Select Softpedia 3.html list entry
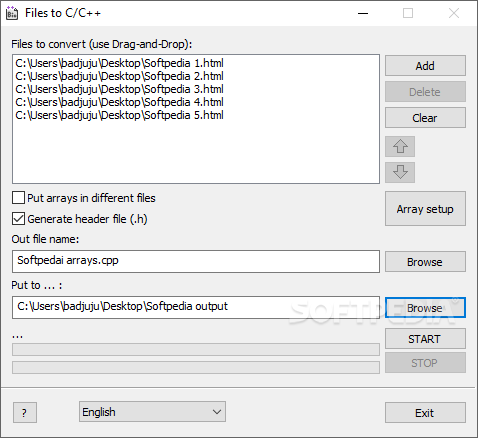 click(x=119, y=89)
